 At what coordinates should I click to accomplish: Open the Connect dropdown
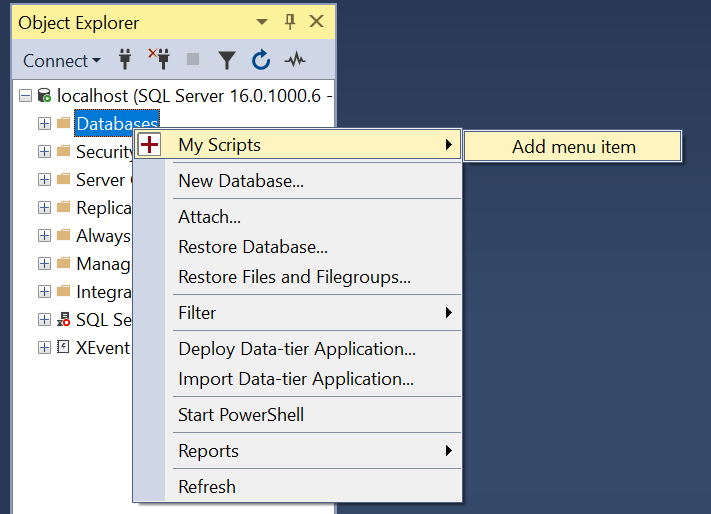click(x=62, y=61)
